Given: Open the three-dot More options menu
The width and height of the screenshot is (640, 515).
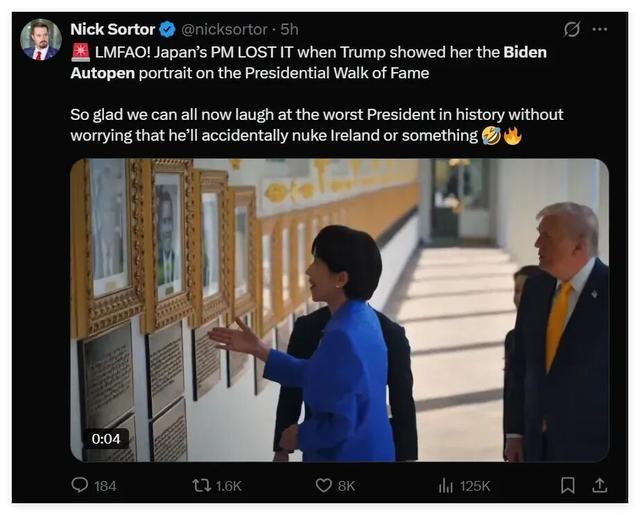Looking at the screenshot, I should click(x=599, y=29).
